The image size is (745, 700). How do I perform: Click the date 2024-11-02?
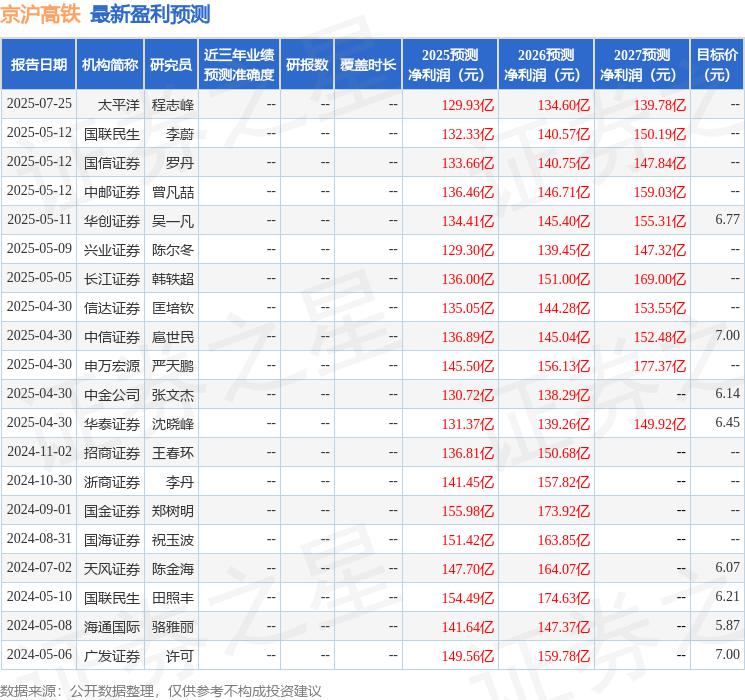click(39, 452)
